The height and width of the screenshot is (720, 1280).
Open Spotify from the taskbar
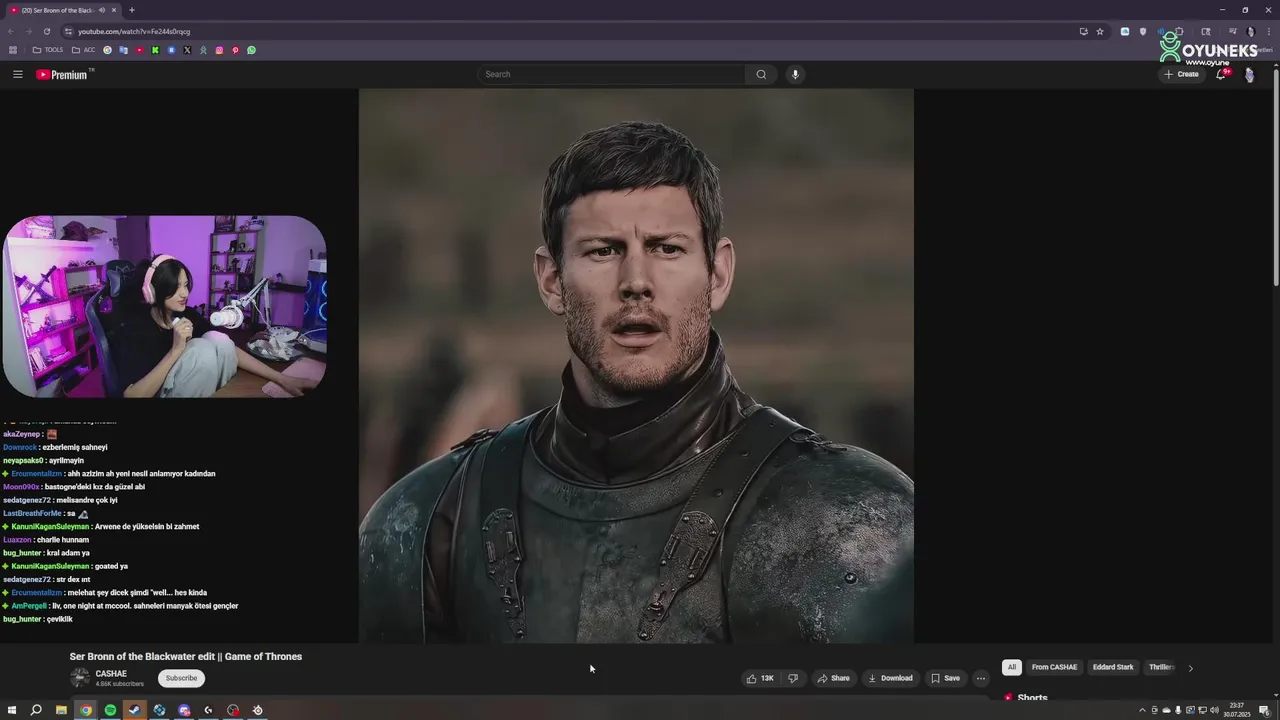tap(110, 710)
